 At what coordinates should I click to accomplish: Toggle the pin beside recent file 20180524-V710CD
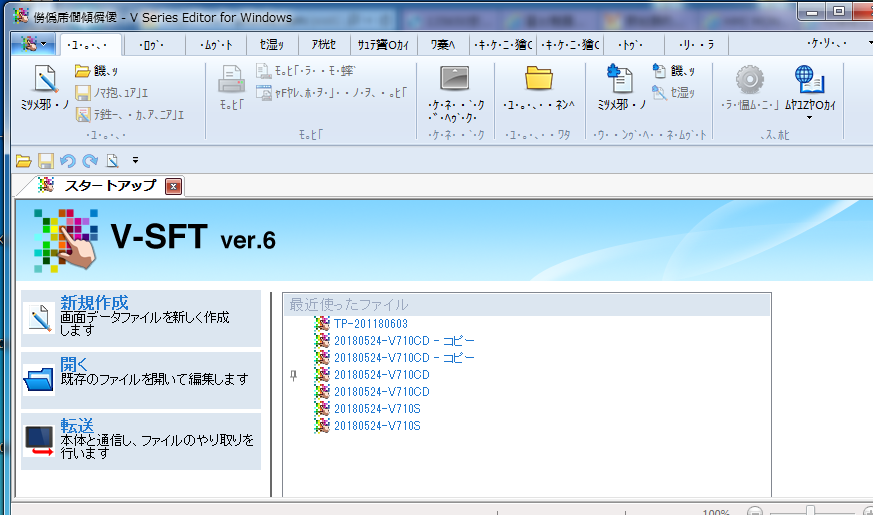pyautogui.click(x=294, y=374)
